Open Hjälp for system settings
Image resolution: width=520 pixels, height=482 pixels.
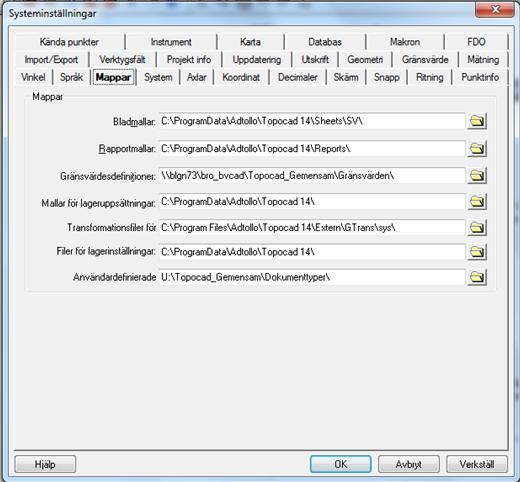(45, 464)
